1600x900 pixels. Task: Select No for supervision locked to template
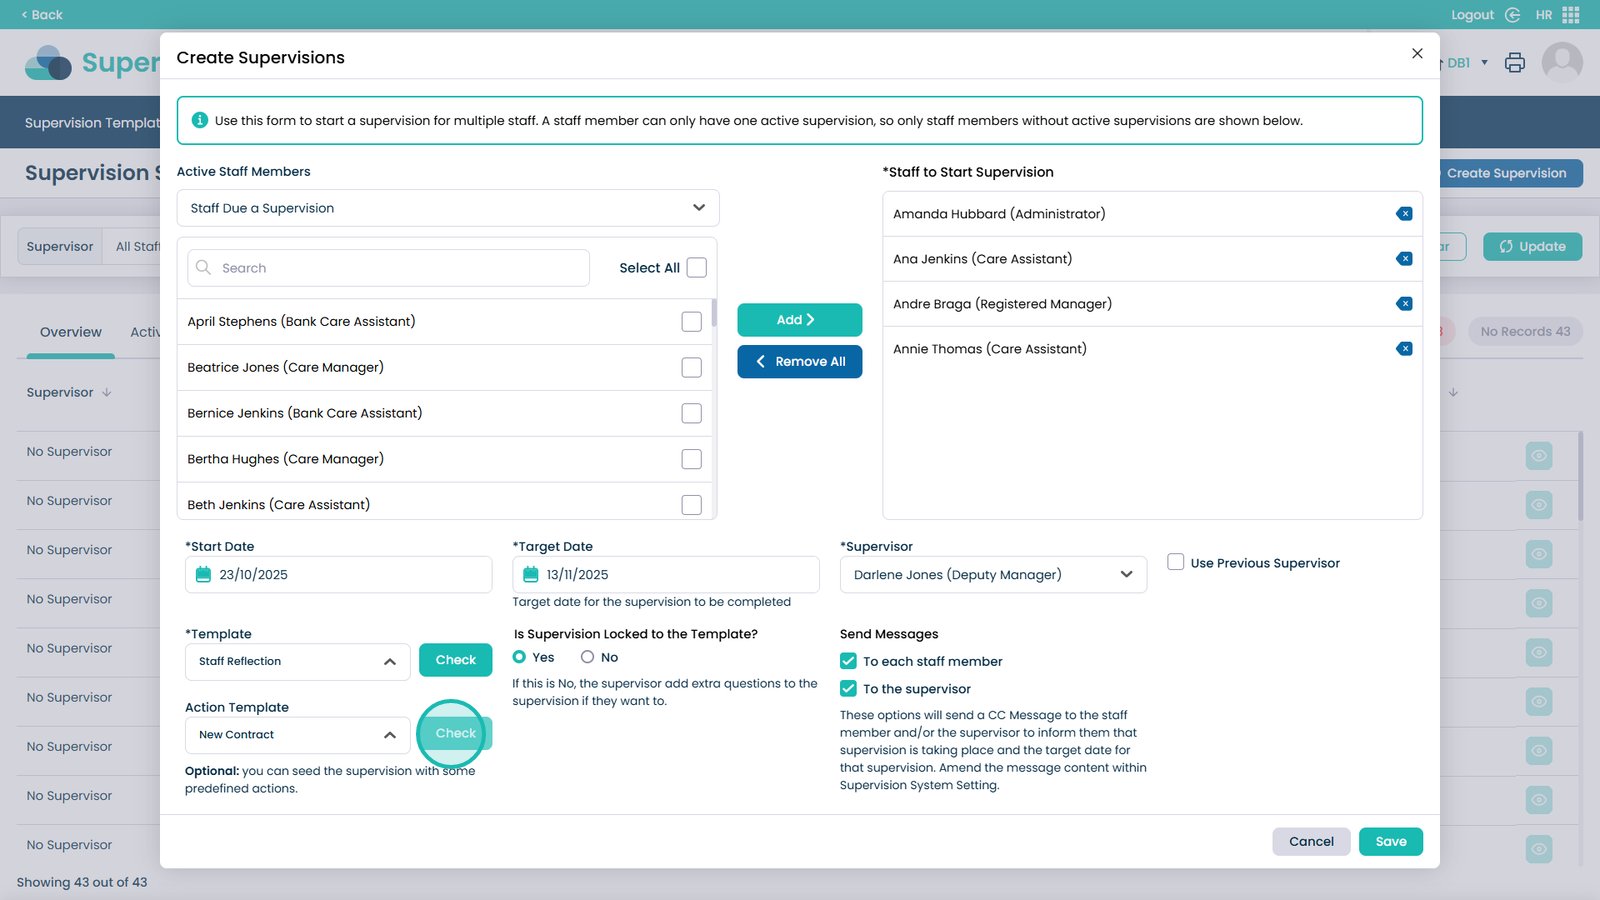[x=588, y=657]
